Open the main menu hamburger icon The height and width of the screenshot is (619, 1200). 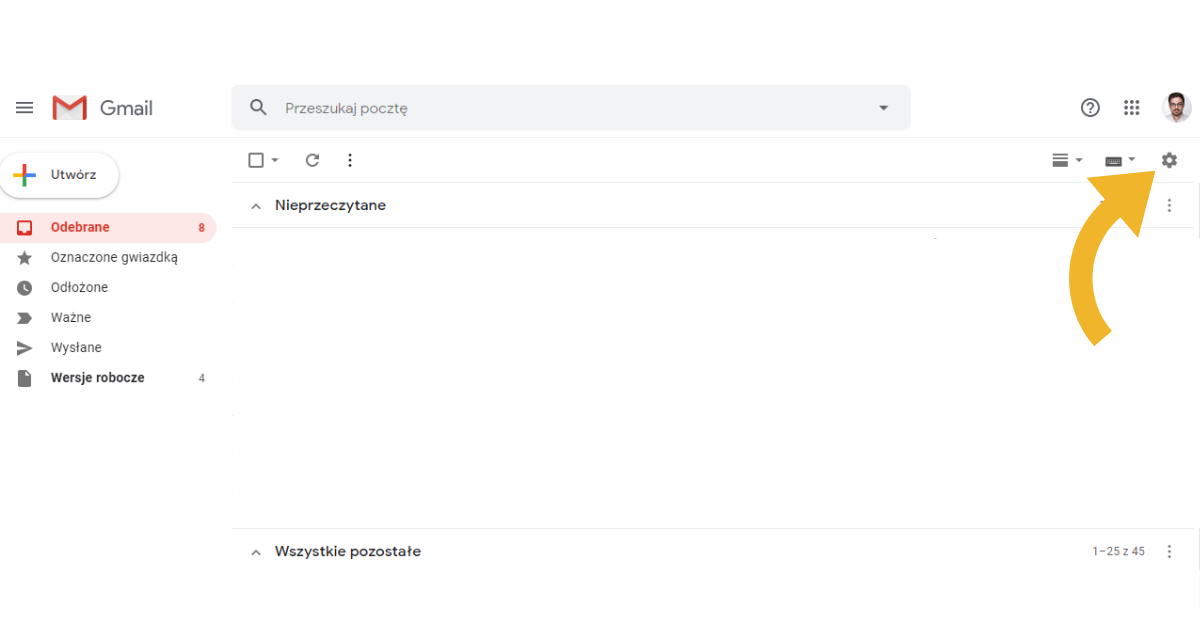(x=25, y=108)
